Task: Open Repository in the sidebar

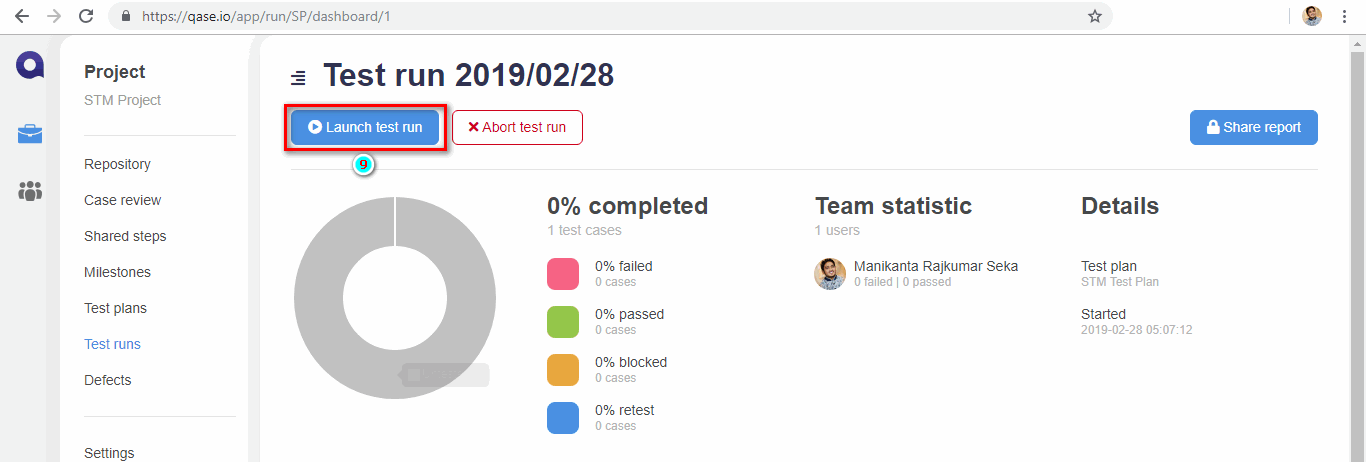Action: 117,164
